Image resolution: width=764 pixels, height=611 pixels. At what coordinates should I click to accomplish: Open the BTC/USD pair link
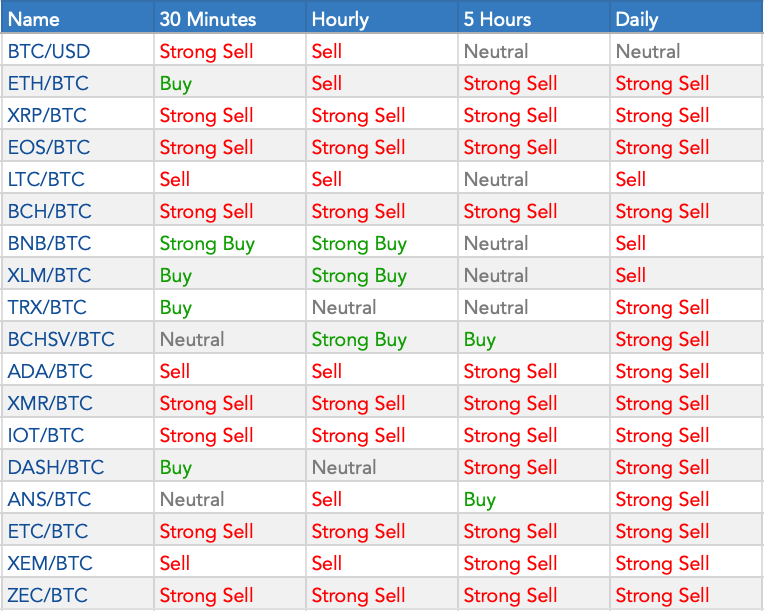pos(48,51)
